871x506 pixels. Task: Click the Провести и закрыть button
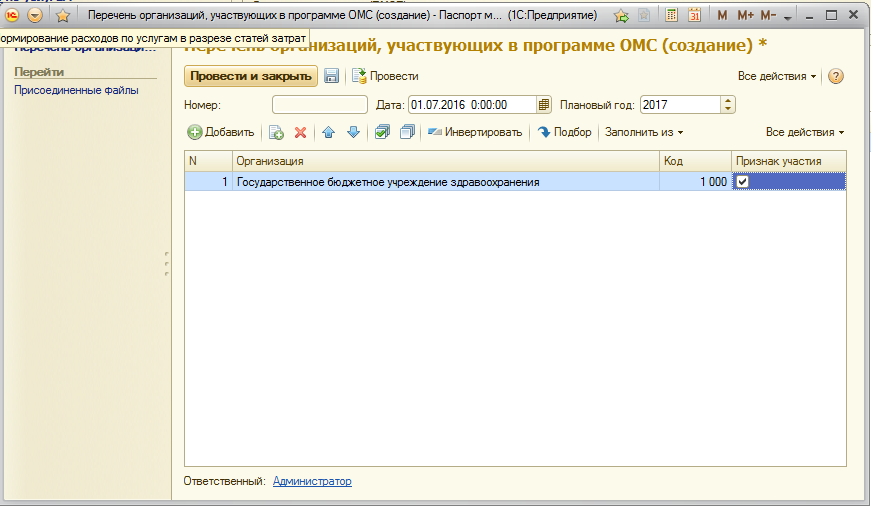coord(250,76)
